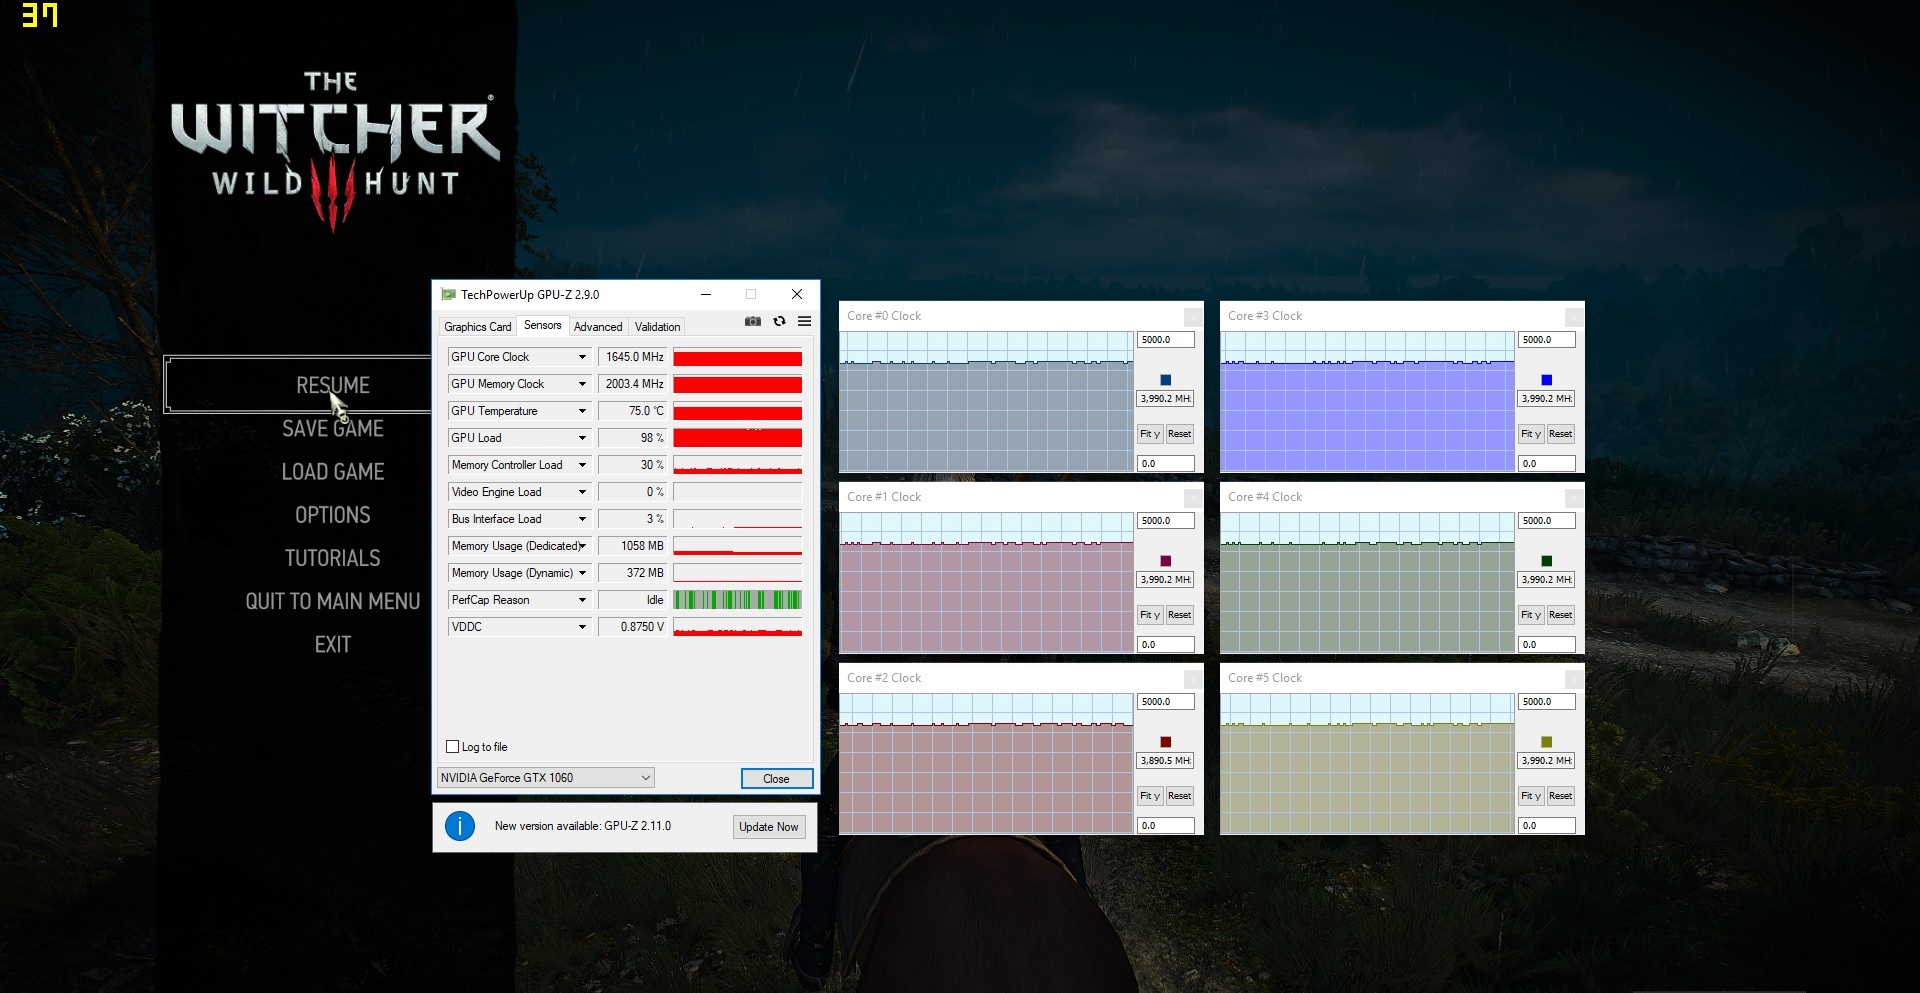Click the GPU-Z Close button
The width and height of the screenshot is (1920, 993).
[x=777, y=779]
